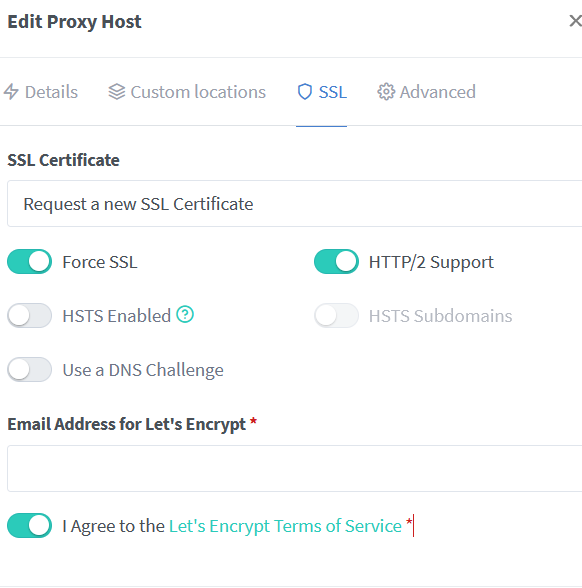Click the 'Email Address for Let's Encrypt' label

[x=127, y=424]
